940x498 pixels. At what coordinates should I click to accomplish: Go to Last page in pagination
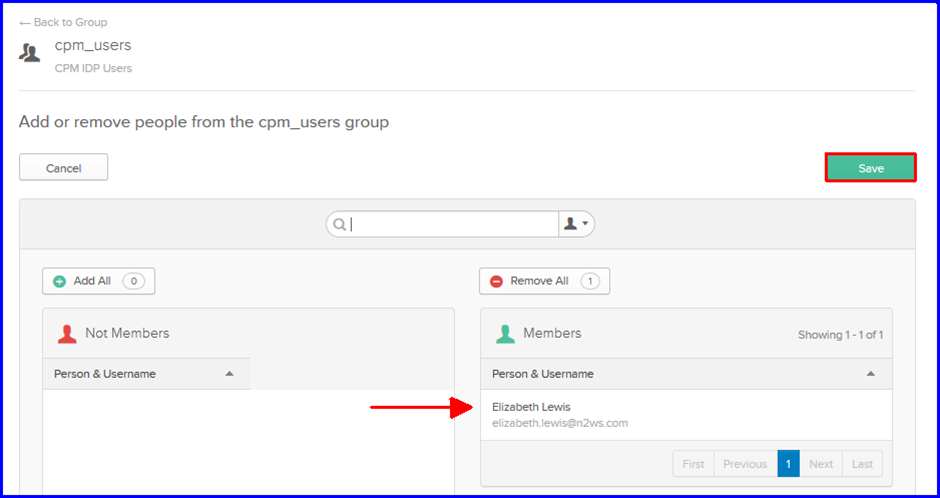[863, 464]
